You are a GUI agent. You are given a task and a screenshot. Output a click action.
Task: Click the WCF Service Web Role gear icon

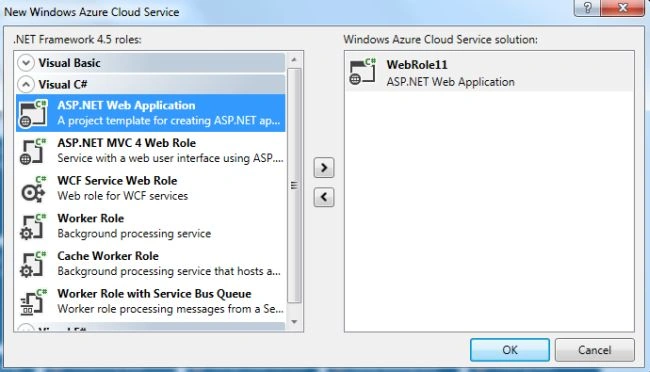[x=33, y=189]
